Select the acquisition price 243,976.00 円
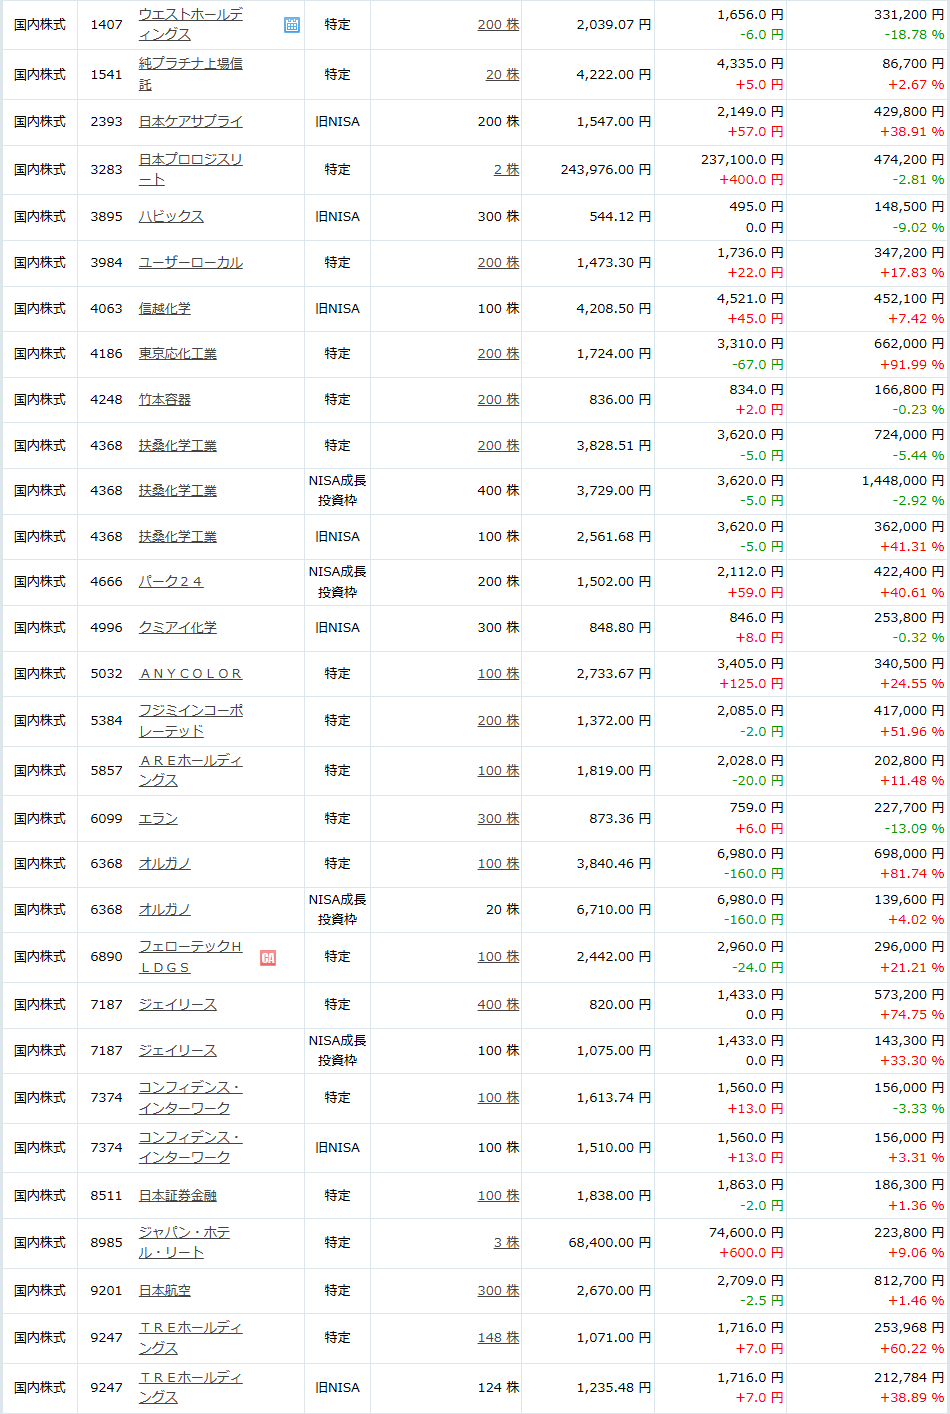This screenshot has height=1414, width=950. [x=605, y=169]
